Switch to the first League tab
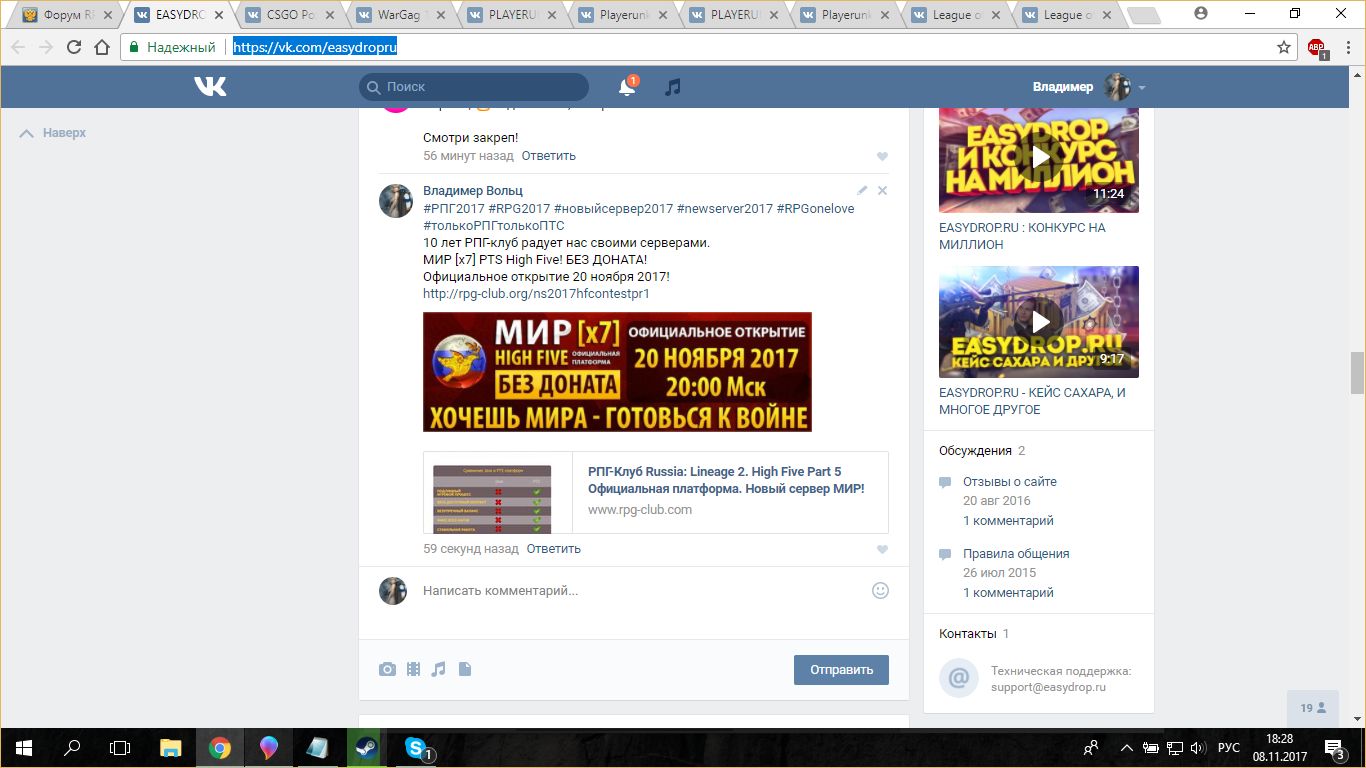Image resolution: width=1366 pixels, height=768 pixels. (x=956, y=15)
